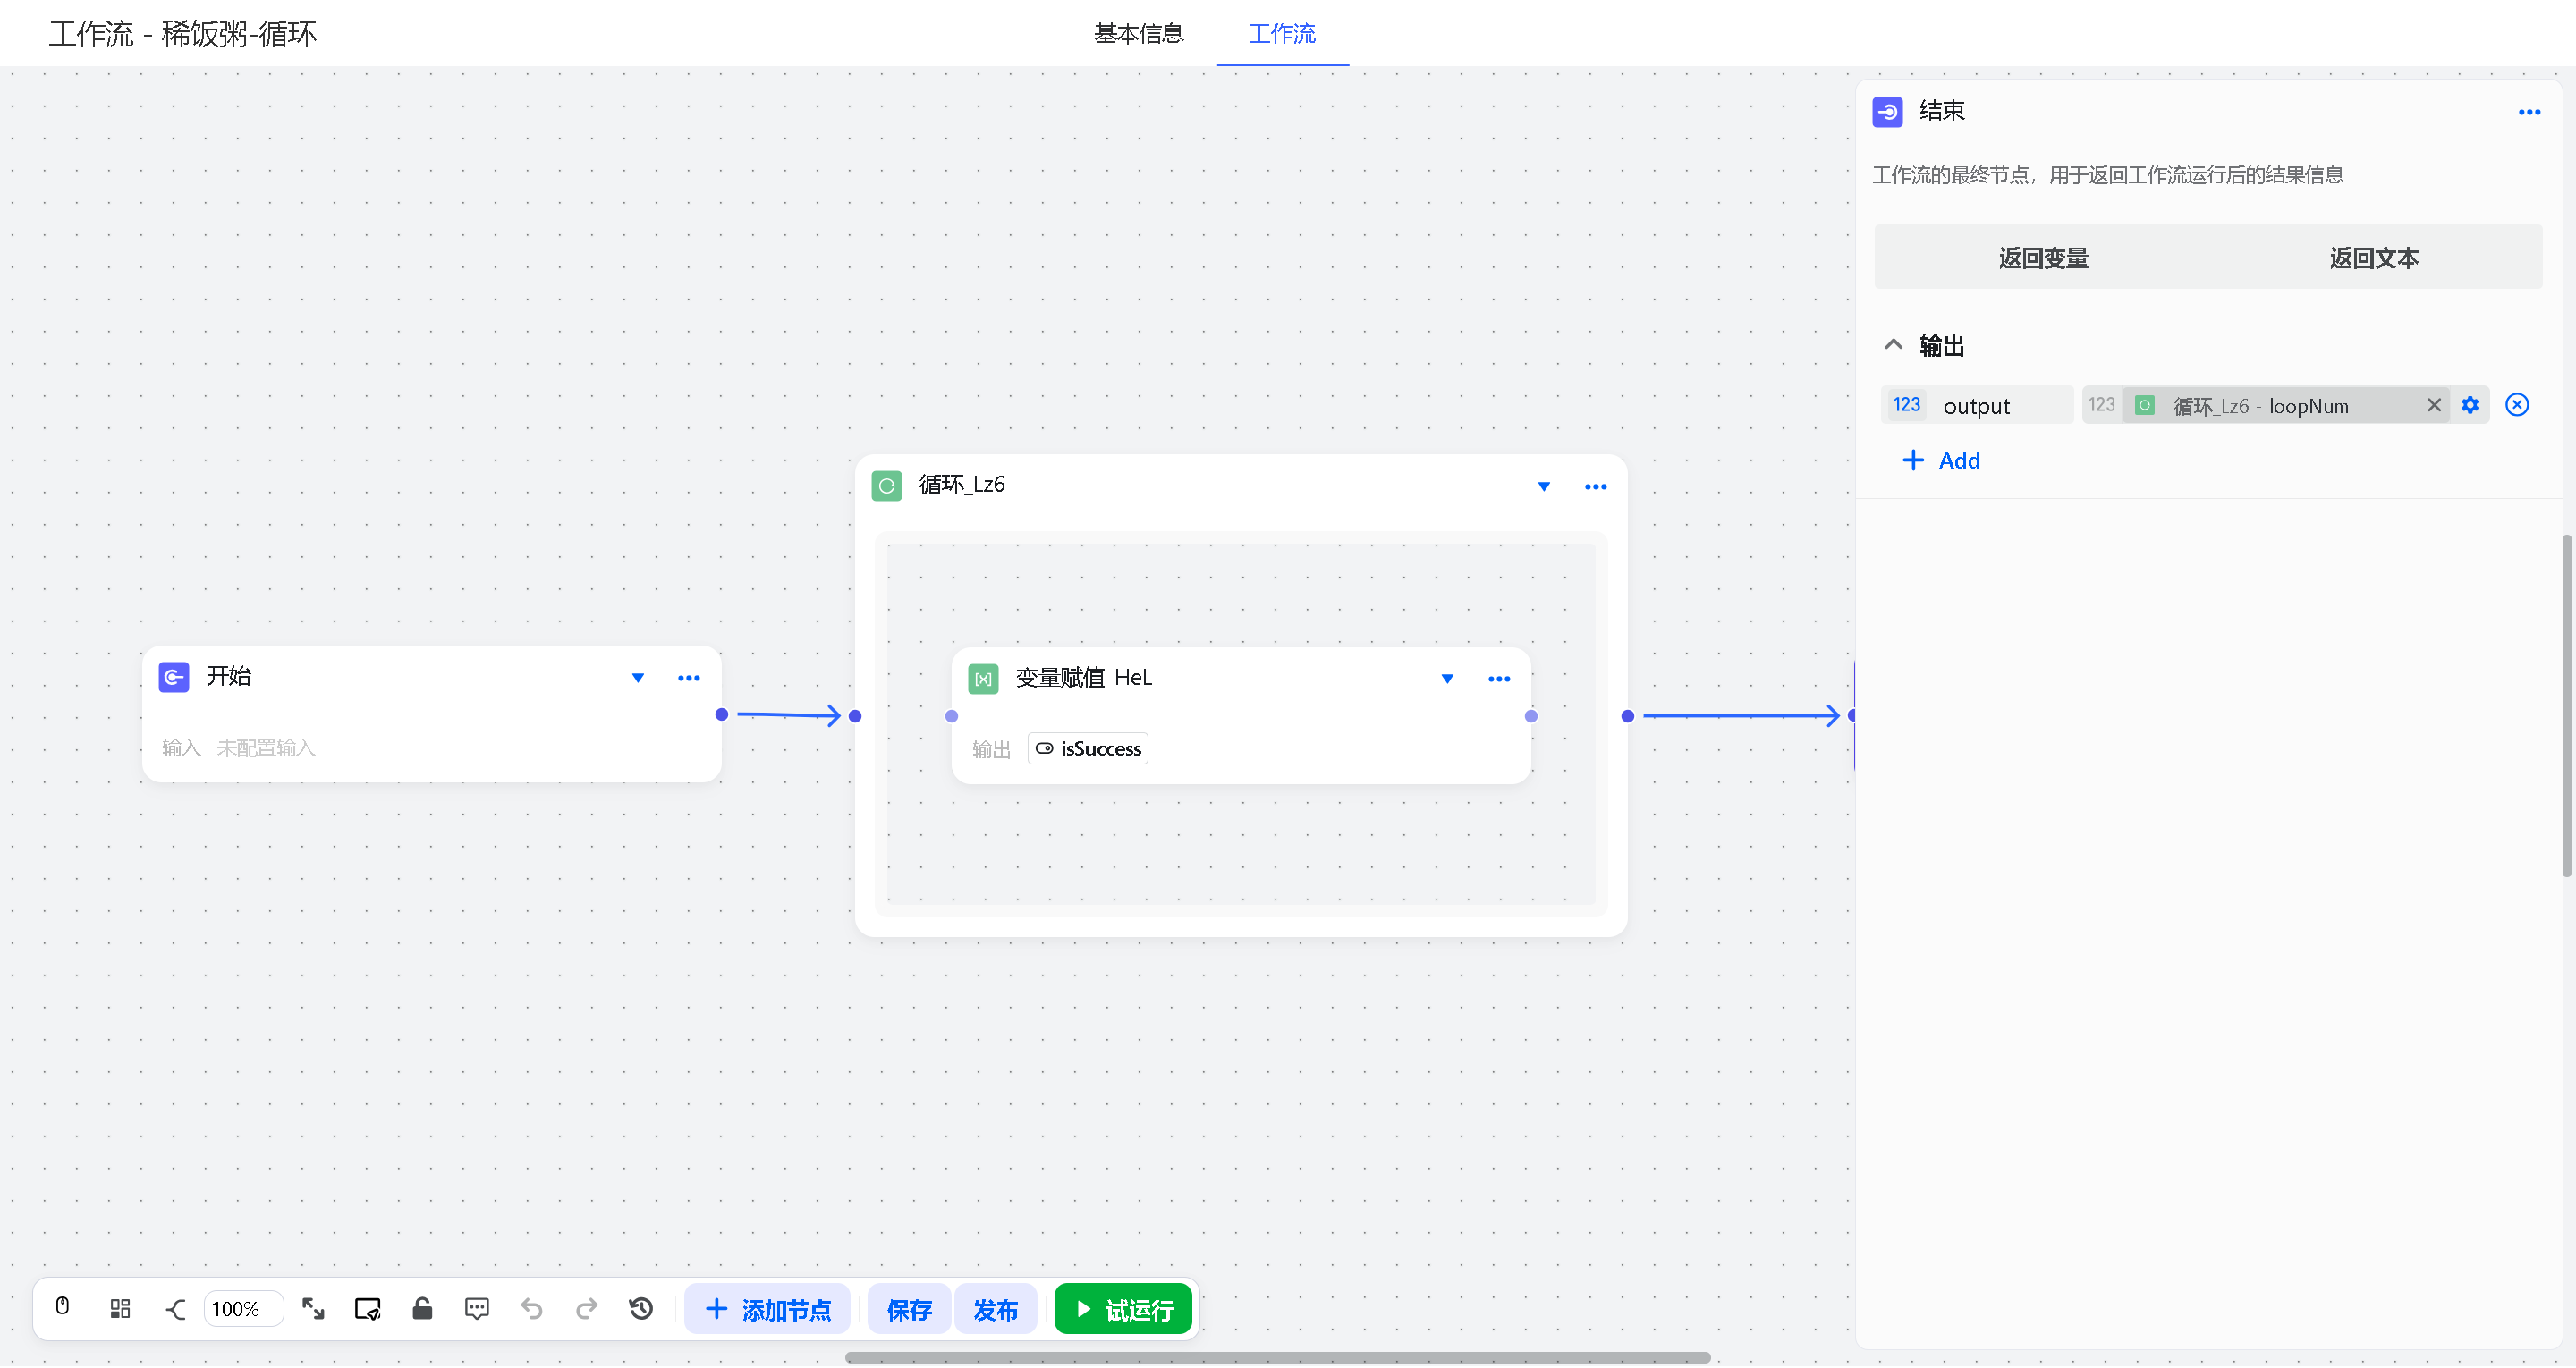2576x1368 pixels.
Task: Expand the 循环_Lz6 node dropdown arrow
Action: click(1543, 487)
